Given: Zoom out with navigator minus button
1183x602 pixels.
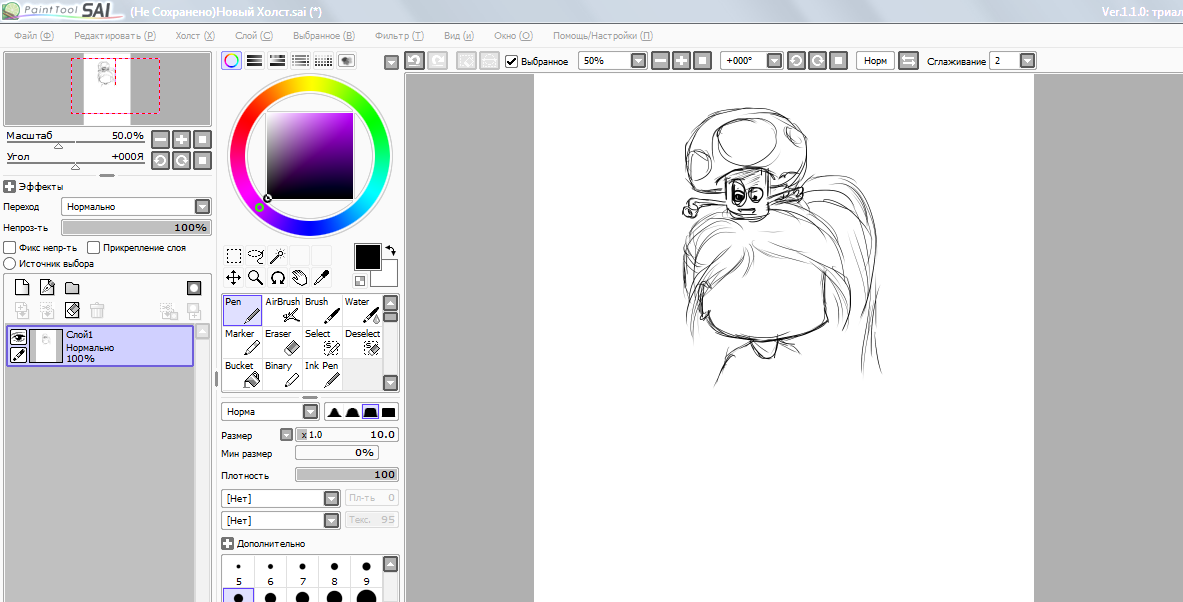Looking at the screenshot, I should point(160,140).
